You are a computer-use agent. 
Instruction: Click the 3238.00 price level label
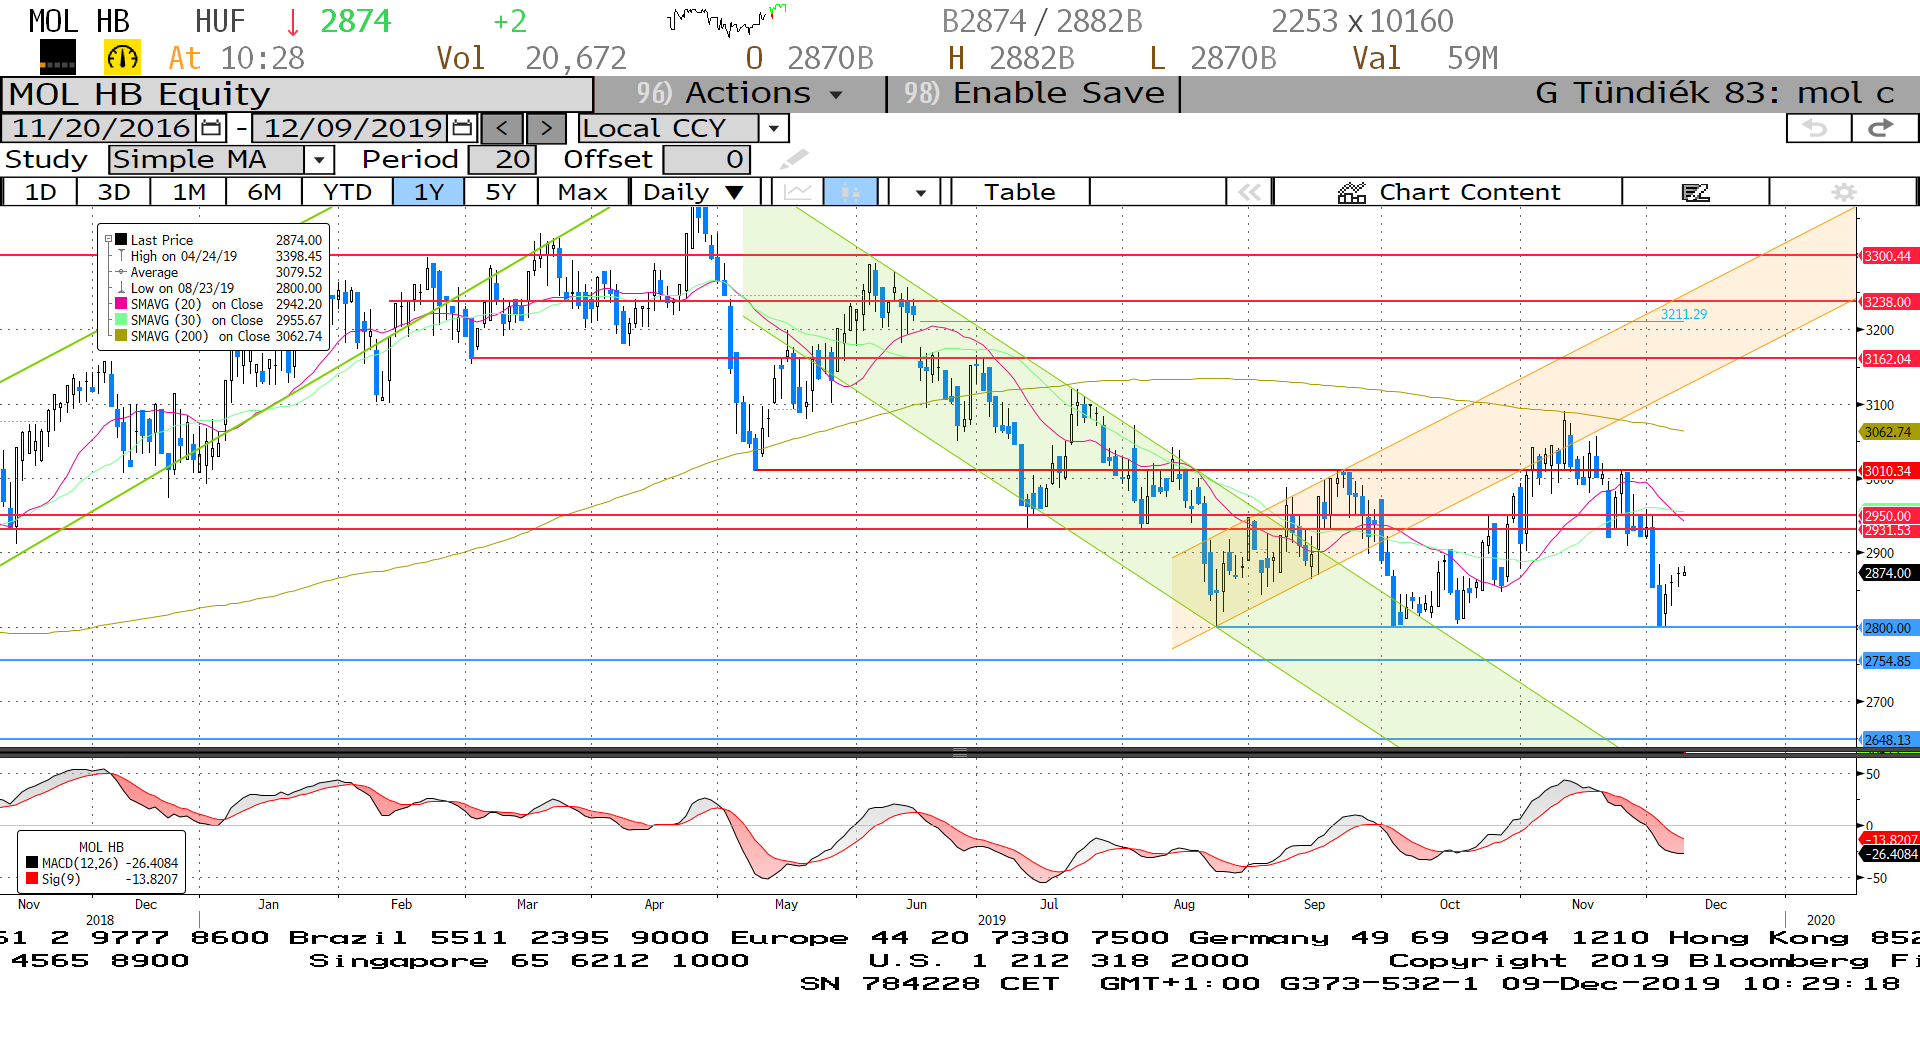(x=1887, y=302)
